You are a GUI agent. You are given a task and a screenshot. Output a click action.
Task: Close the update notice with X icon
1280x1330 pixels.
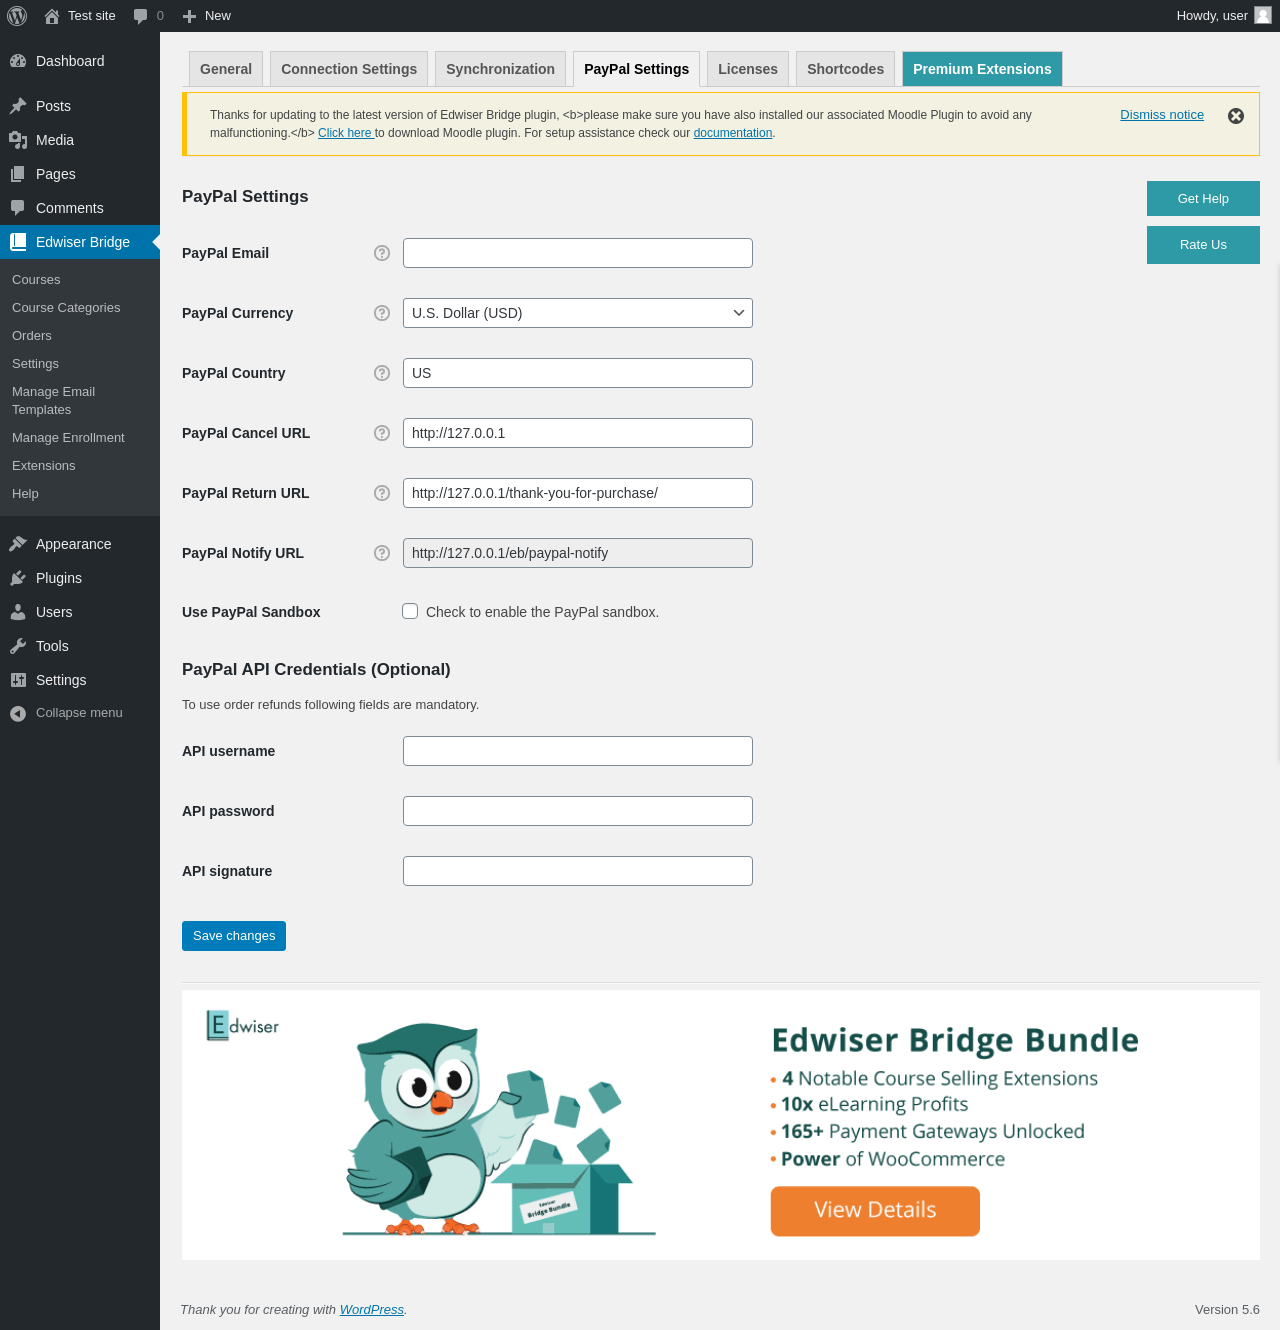[x=1236, y=116]
